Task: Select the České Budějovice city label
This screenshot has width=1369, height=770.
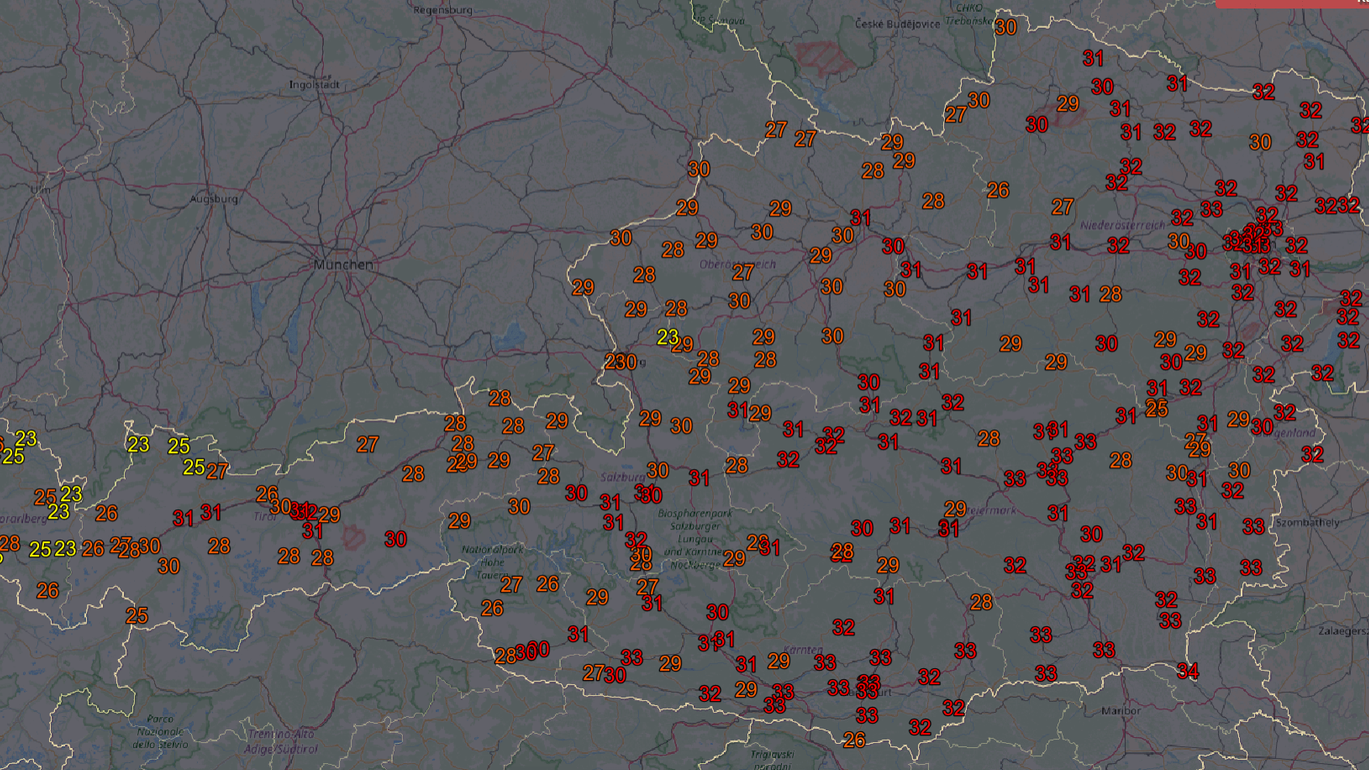Action: [x=897, y=23]
